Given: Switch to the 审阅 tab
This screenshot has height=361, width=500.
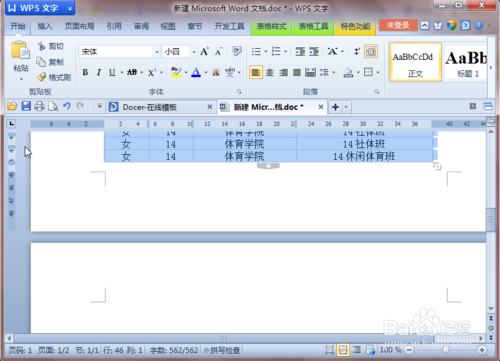Looking at the screenshot, I should coord(141,26).
